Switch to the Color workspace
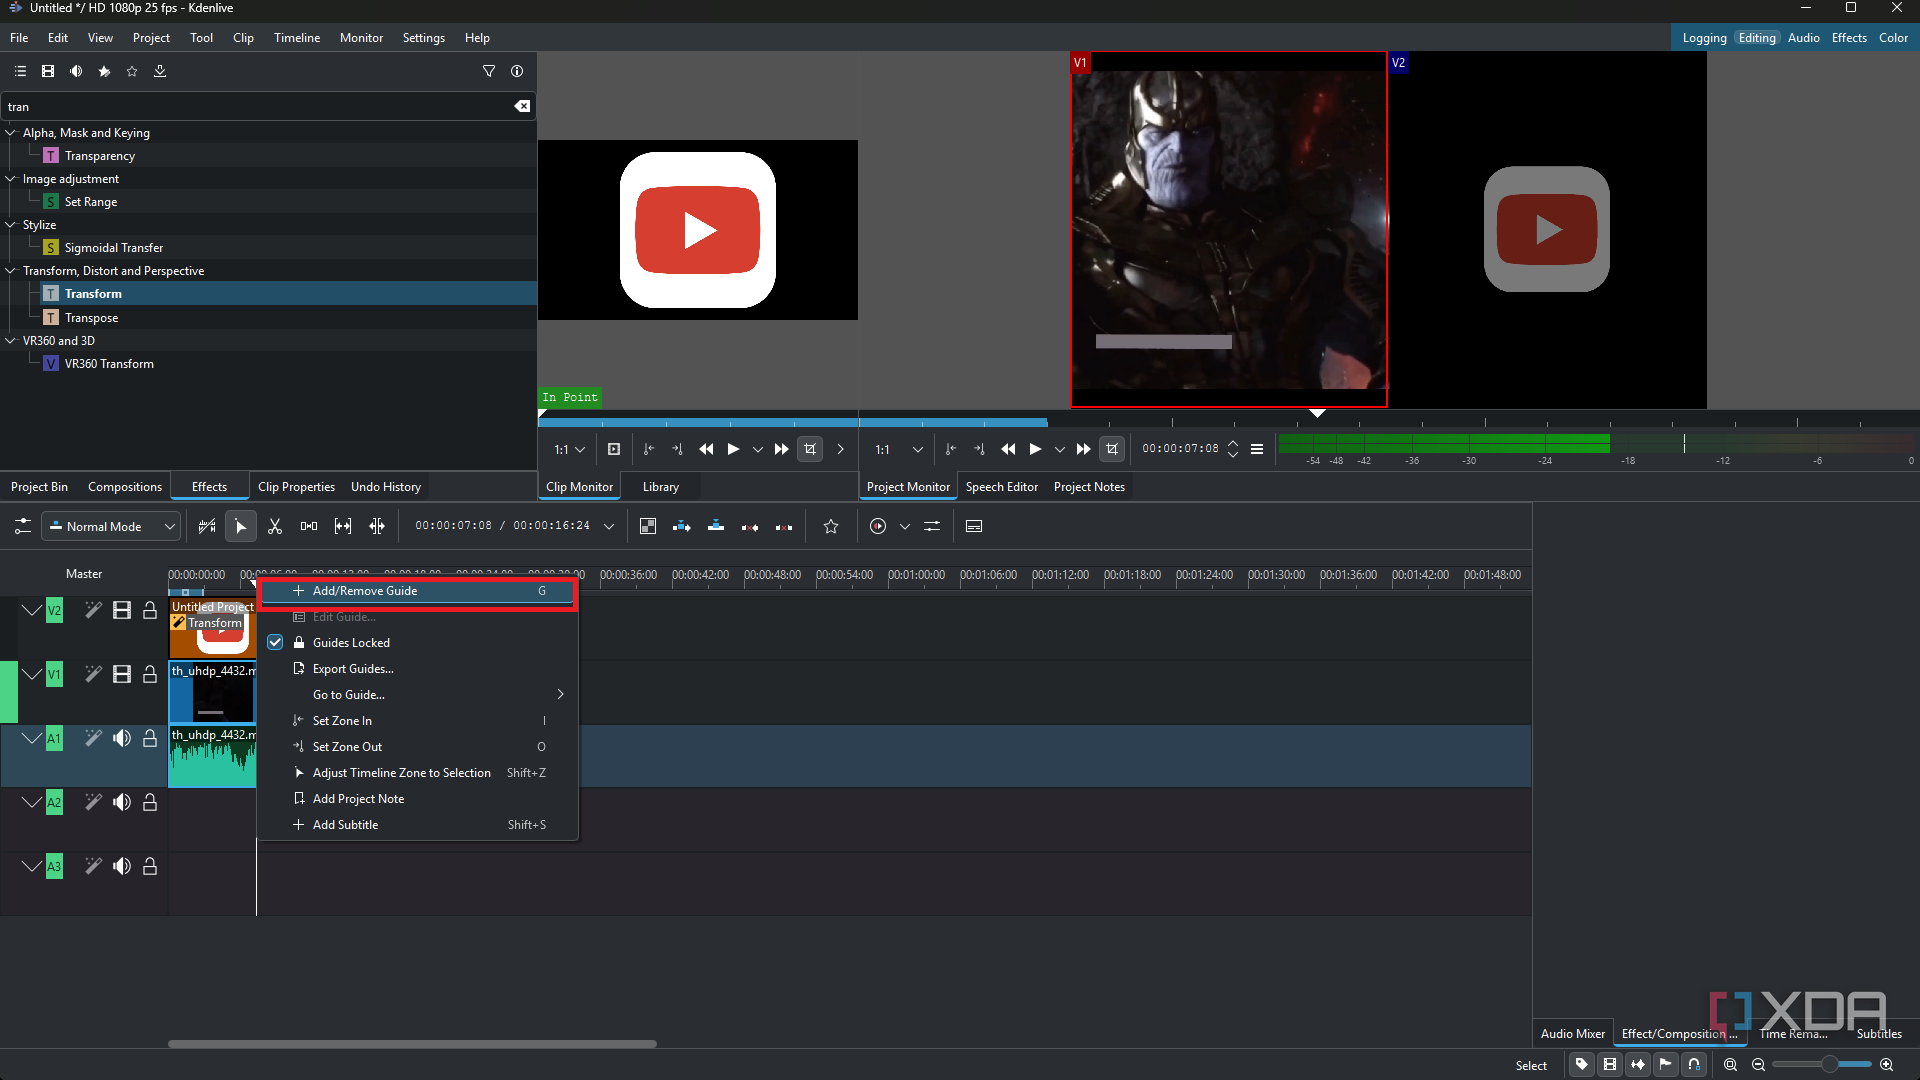Image resolution: width=1920 pixels, height=1080 pixels. click(x=1893, y=38)
